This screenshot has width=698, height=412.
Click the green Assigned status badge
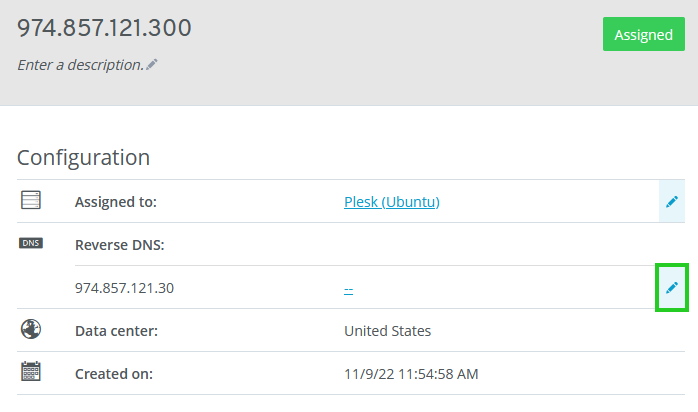point(643,34)
